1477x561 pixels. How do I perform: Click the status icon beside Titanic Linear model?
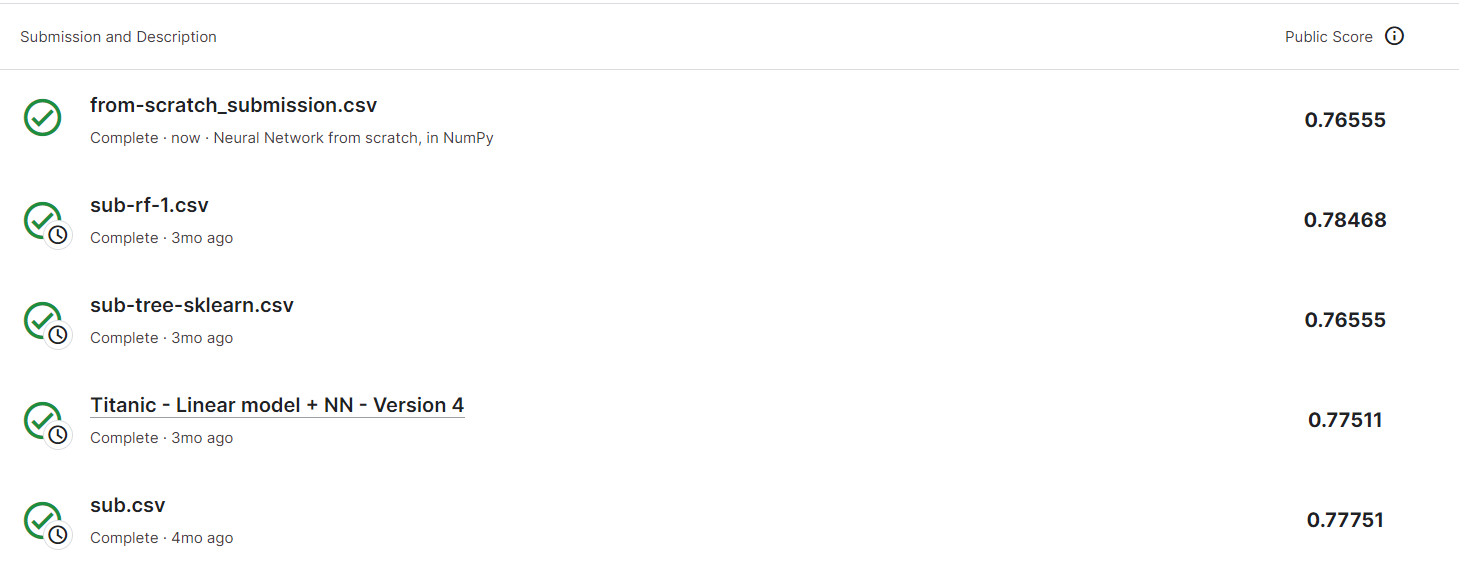[x=43, y=420]
